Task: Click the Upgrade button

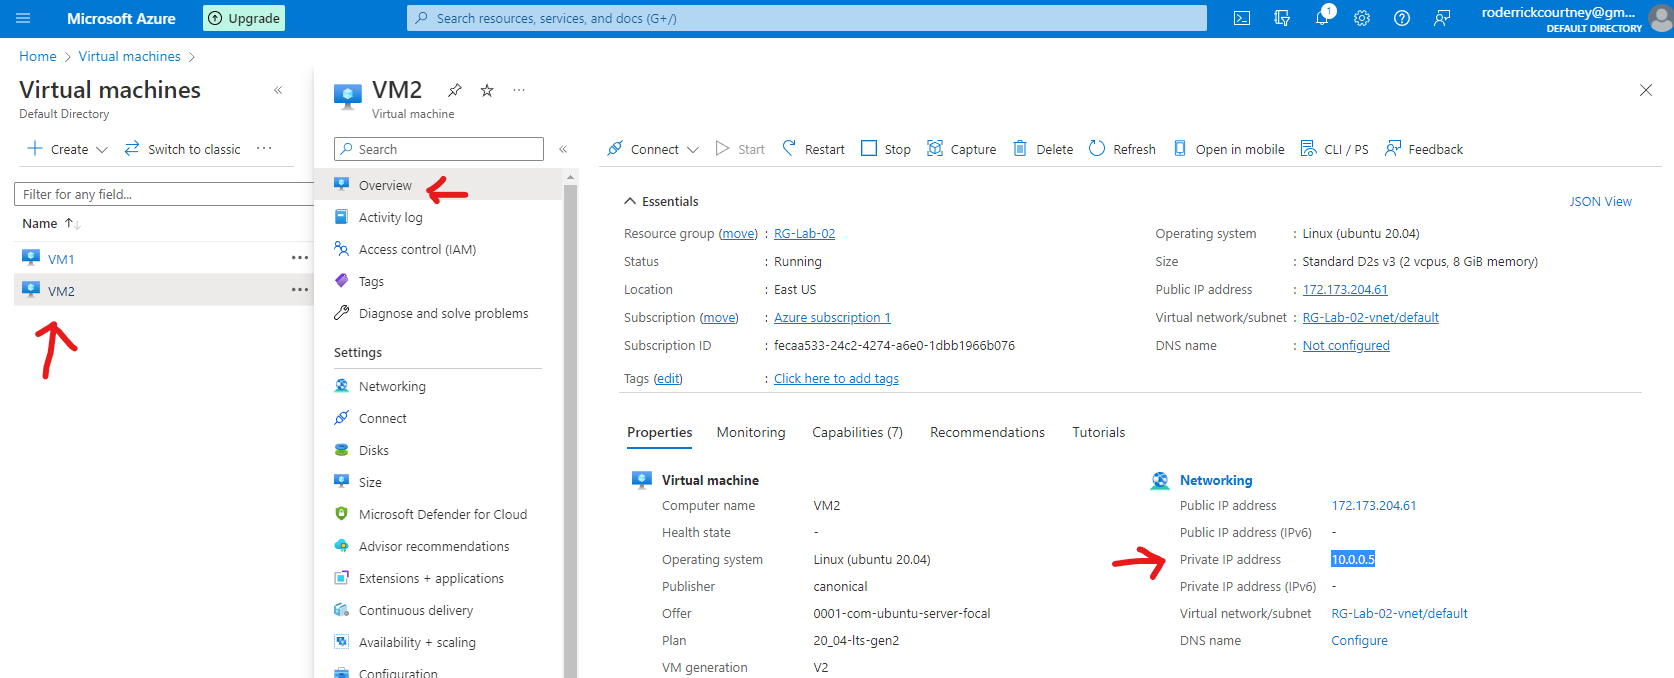Action: click(x=244, y=18)
